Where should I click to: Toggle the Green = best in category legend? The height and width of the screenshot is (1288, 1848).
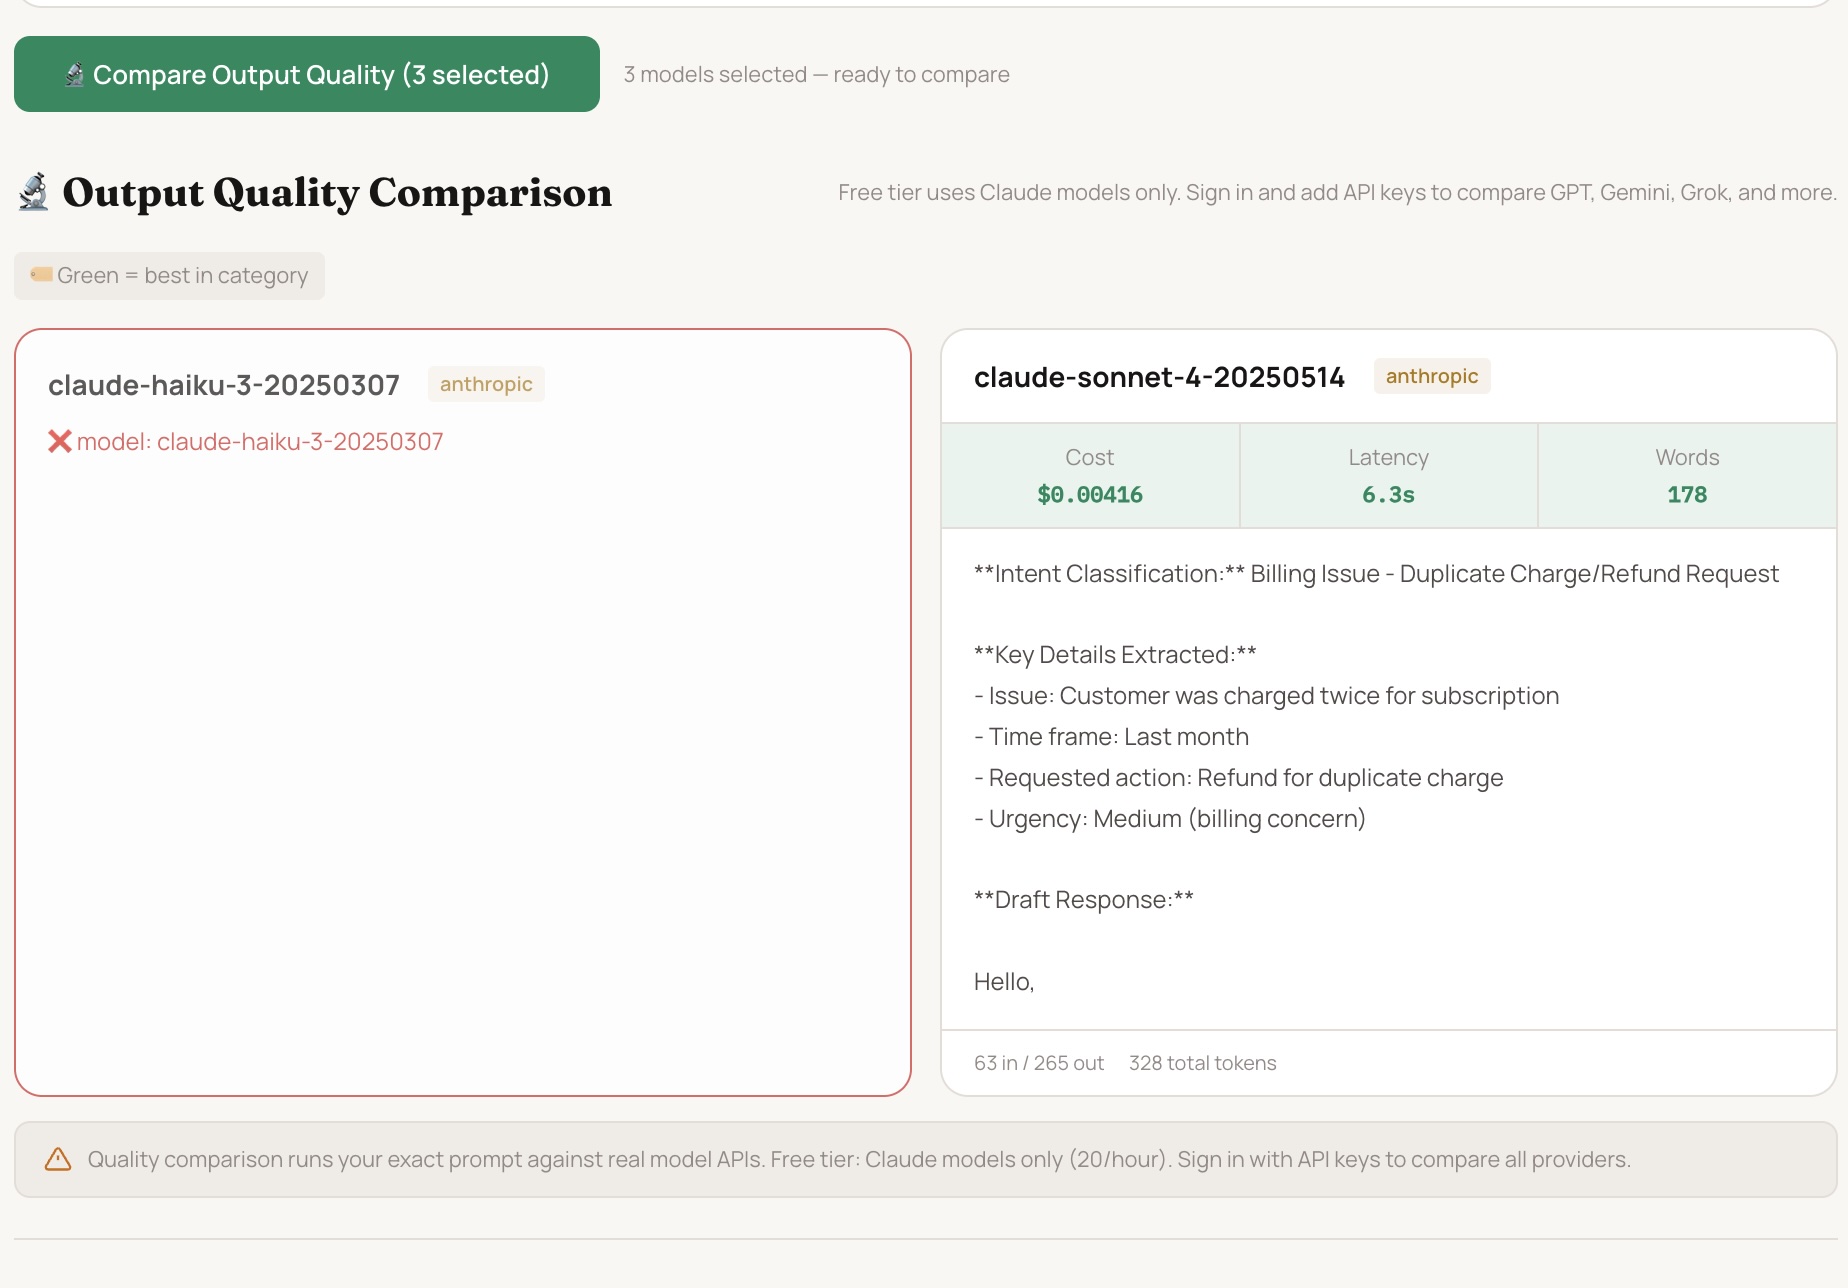(168, 275)
